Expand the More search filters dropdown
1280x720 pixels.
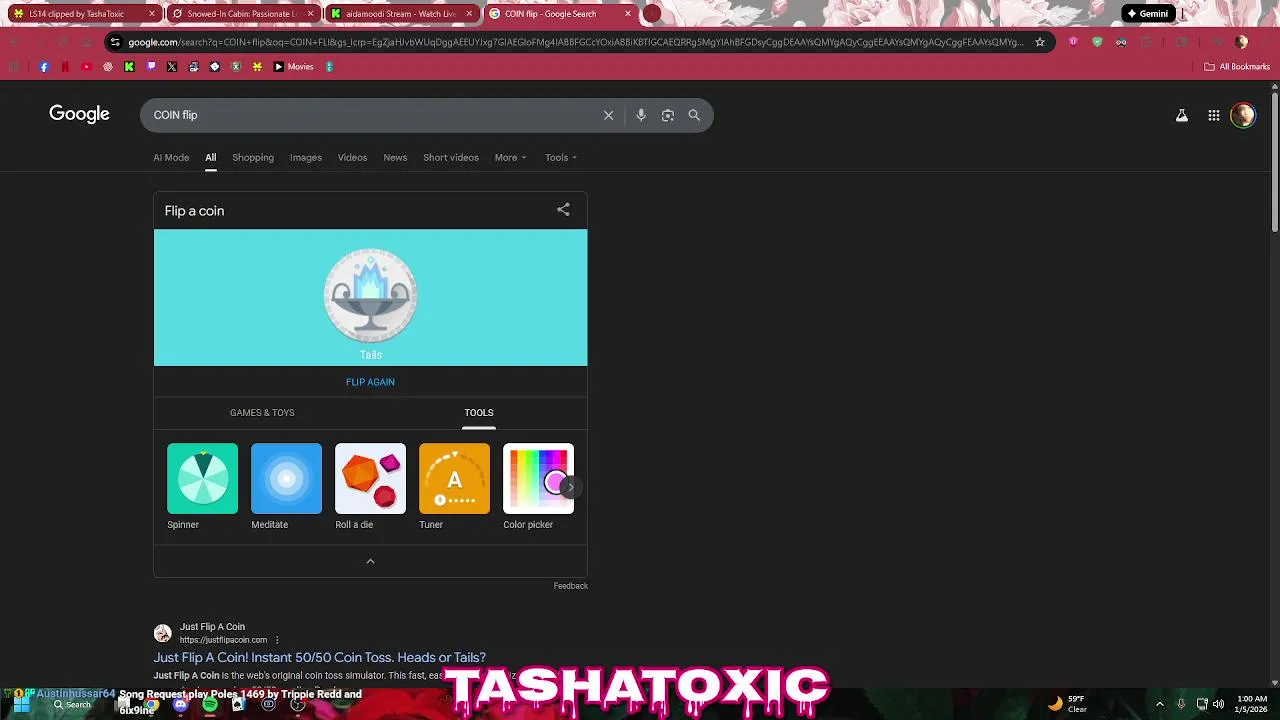click(510, 157)
